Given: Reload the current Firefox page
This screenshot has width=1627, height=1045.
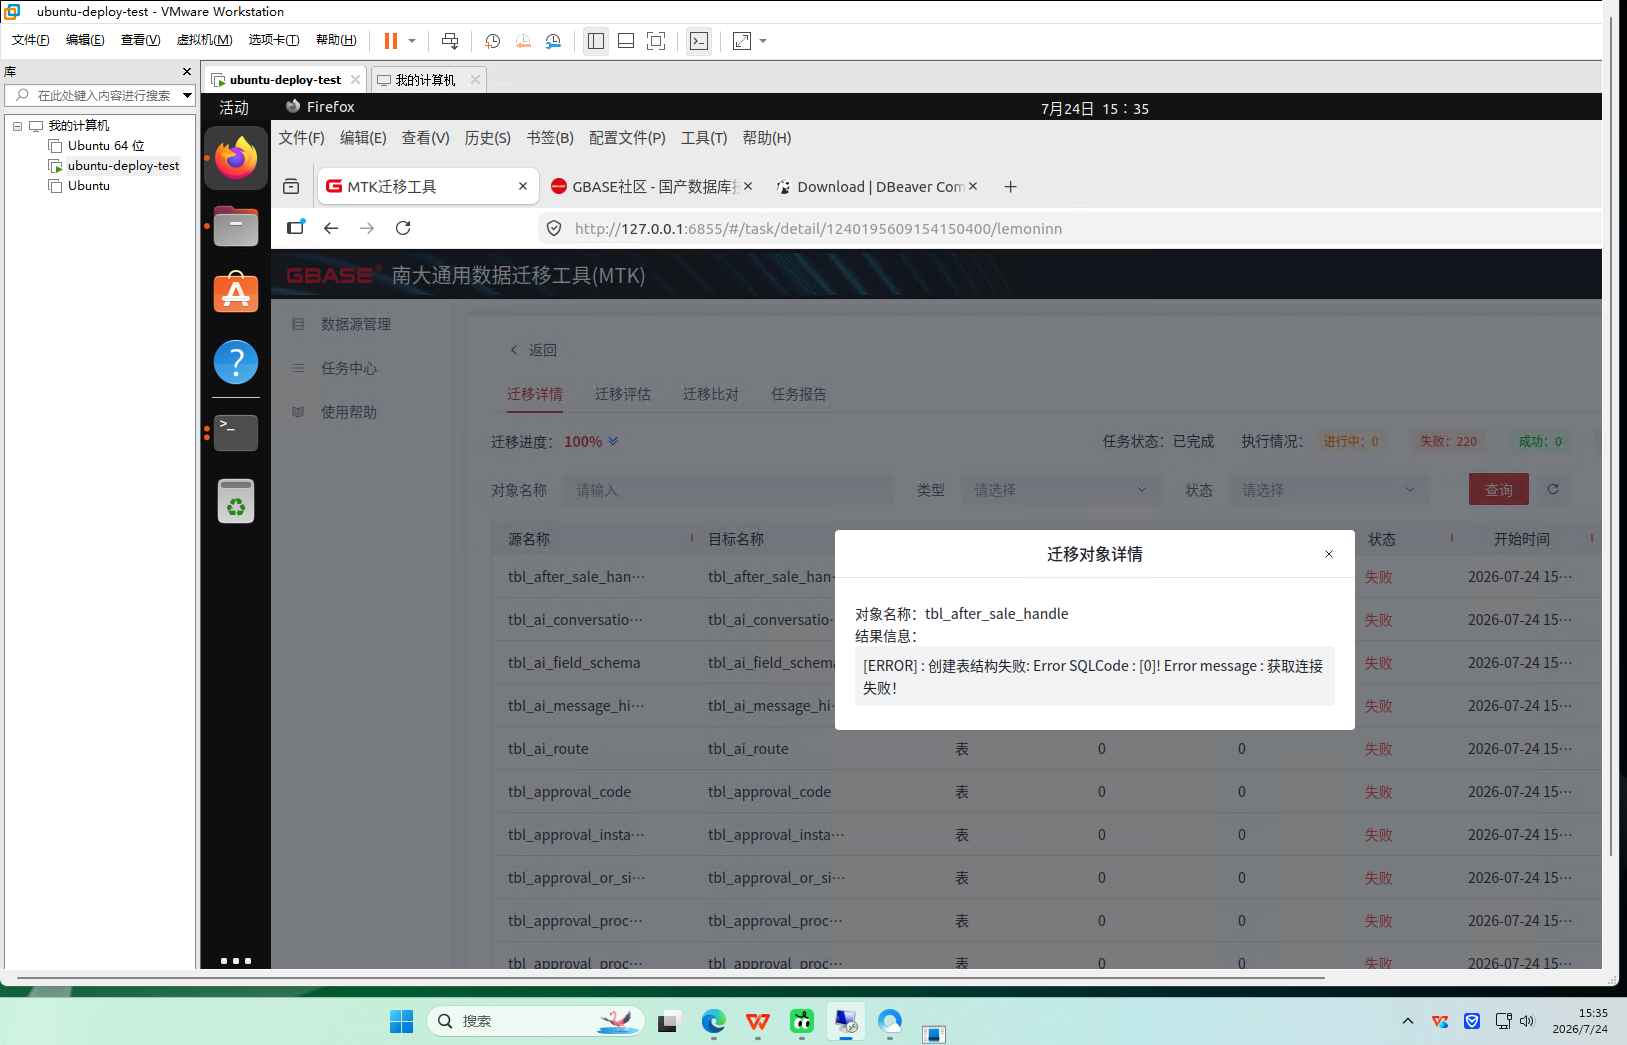Looking at the screenshot, I should click(403, 228).
